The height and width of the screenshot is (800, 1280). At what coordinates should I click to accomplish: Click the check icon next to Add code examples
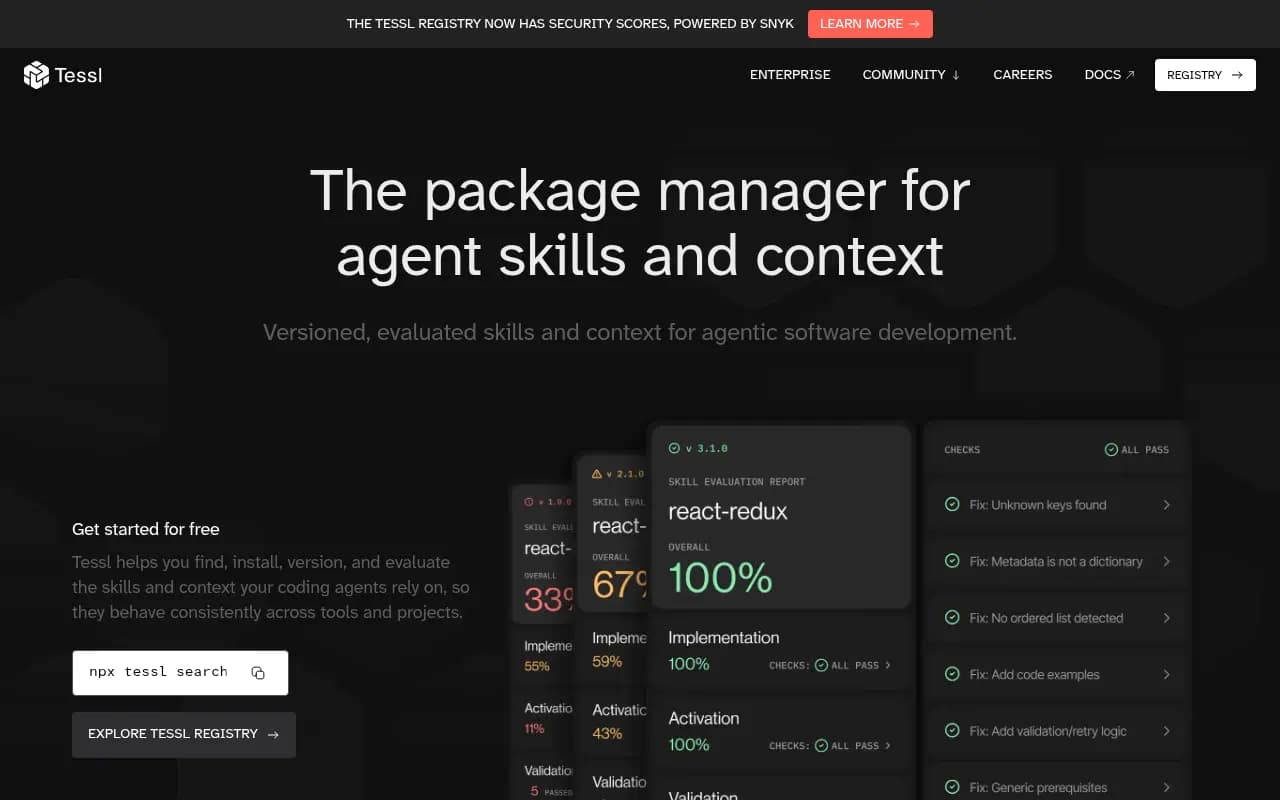(952, 674)
